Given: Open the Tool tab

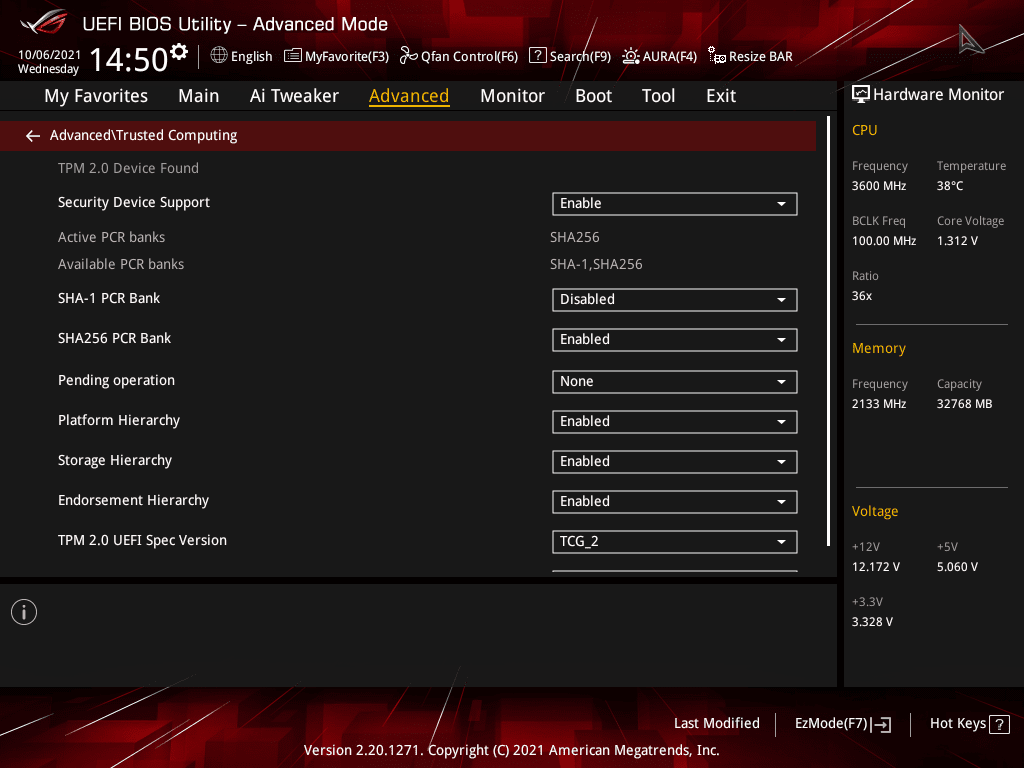Looking at the screenshot, I should click(658, 96).
